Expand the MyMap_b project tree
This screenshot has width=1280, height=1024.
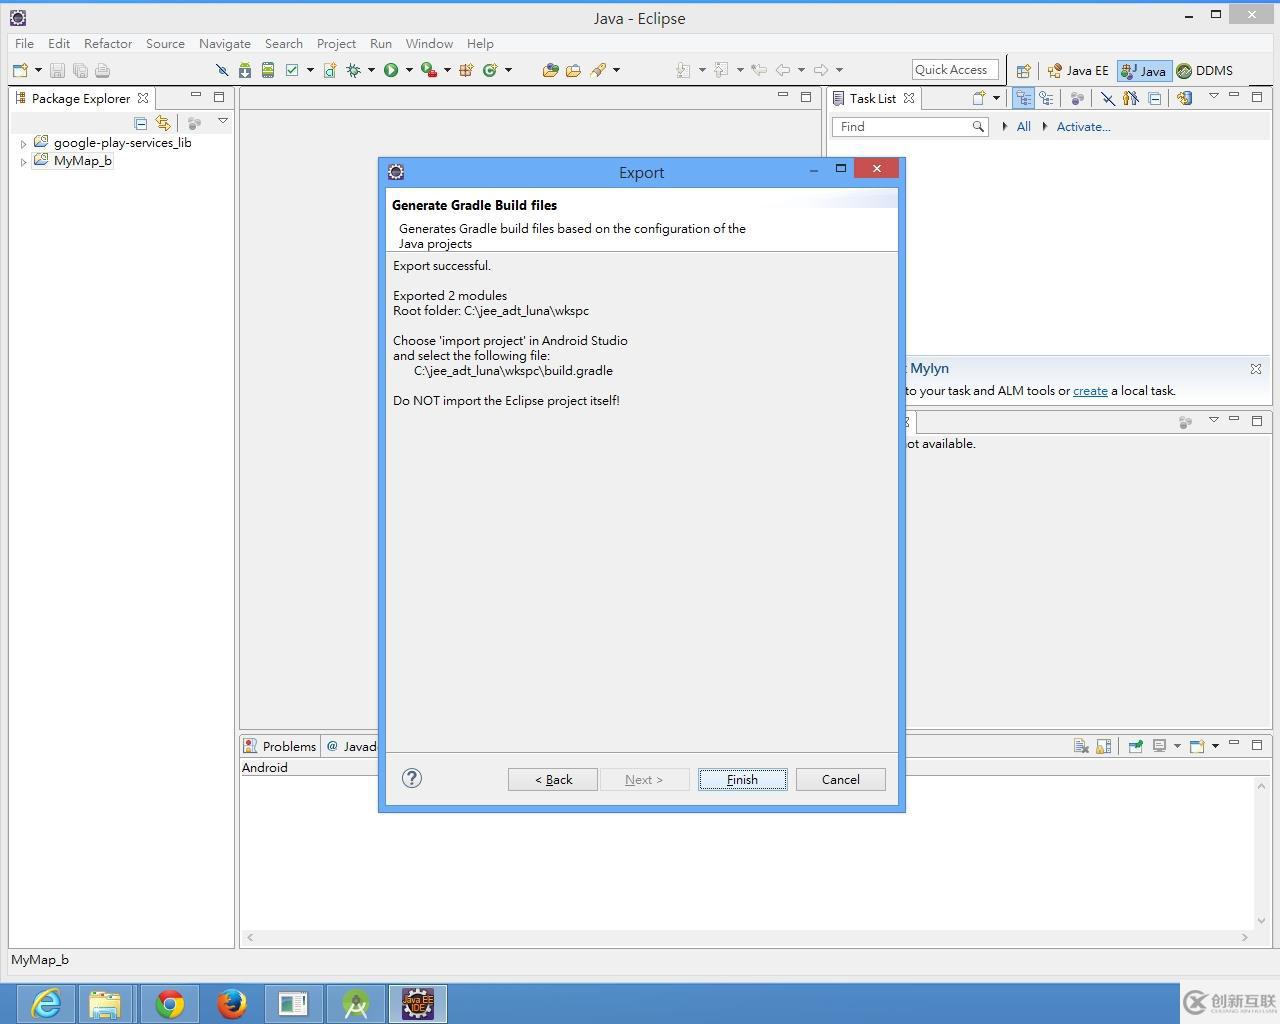23,162
